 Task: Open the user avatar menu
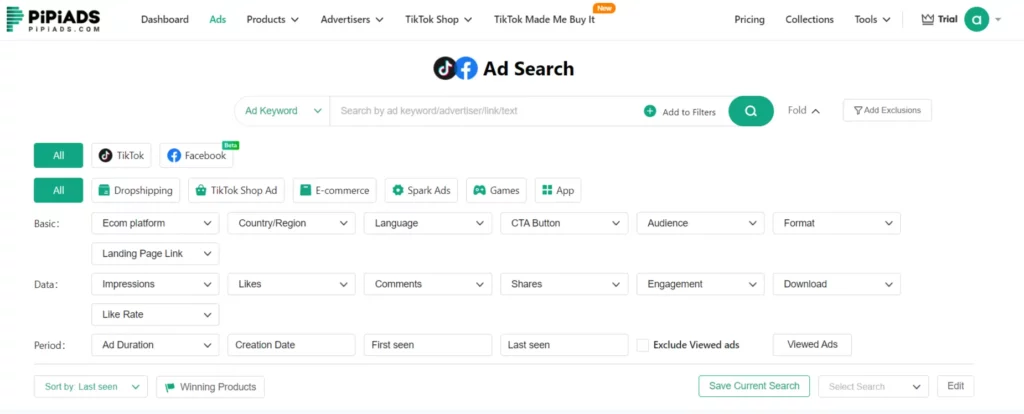click(x=977, y=20)
